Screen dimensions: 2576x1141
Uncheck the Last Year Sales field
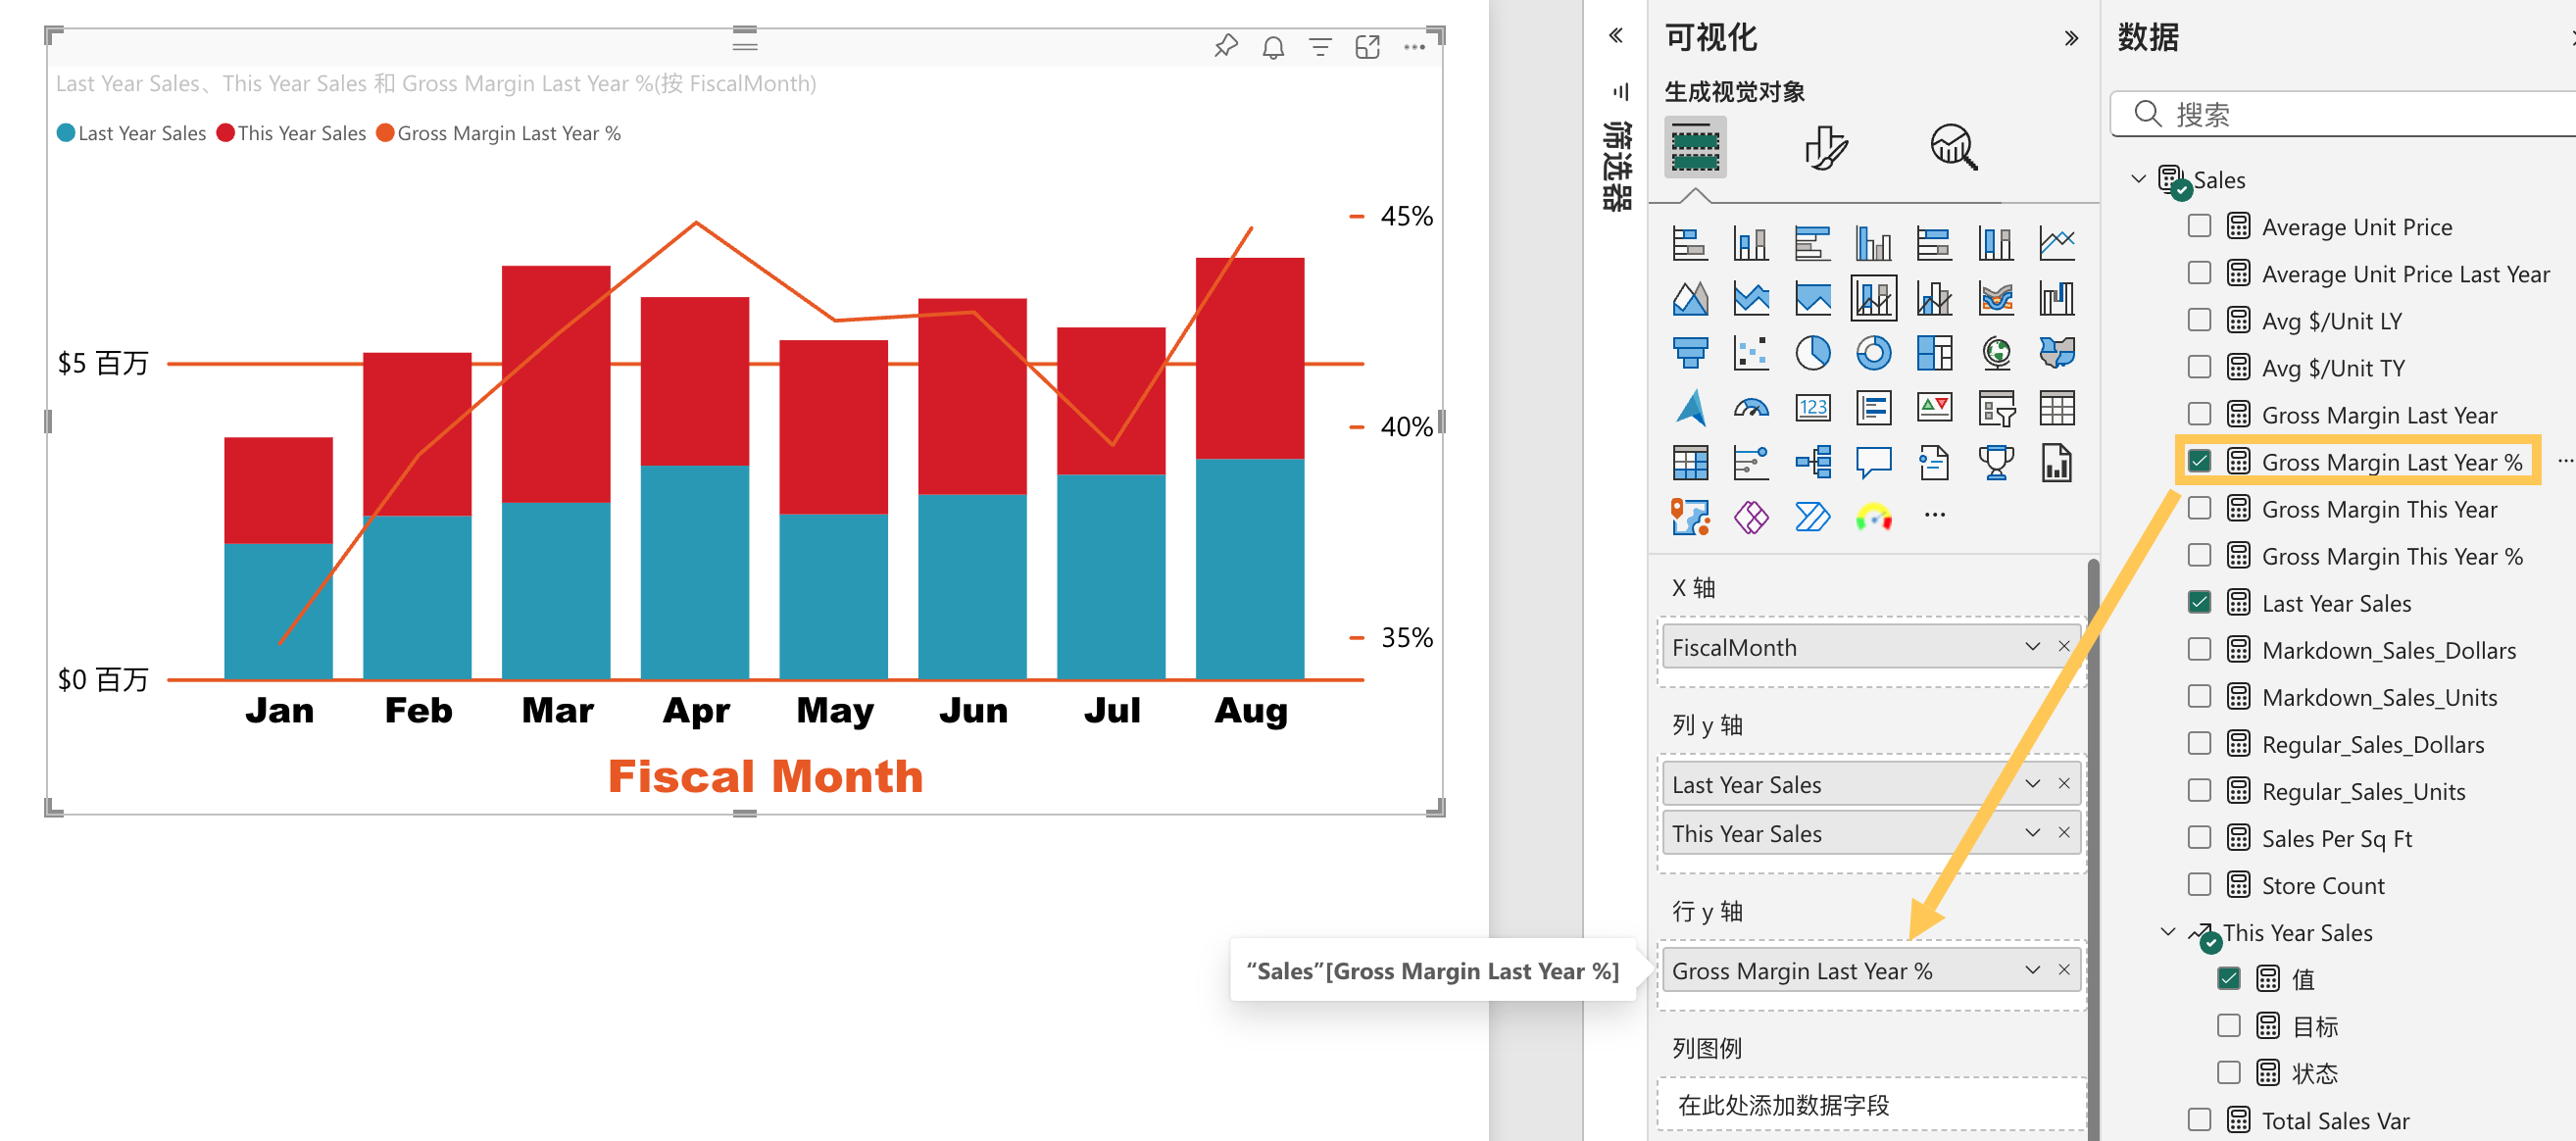pos(2198,602)
